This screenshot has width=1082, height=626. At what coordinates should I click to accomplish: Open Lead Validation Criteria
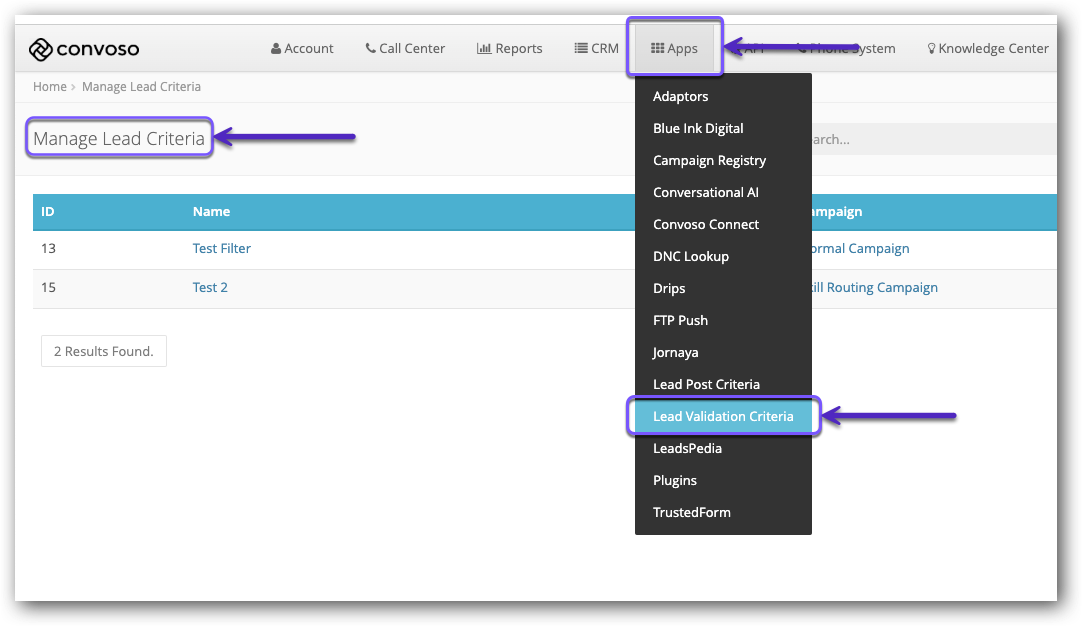coord(723,416)
